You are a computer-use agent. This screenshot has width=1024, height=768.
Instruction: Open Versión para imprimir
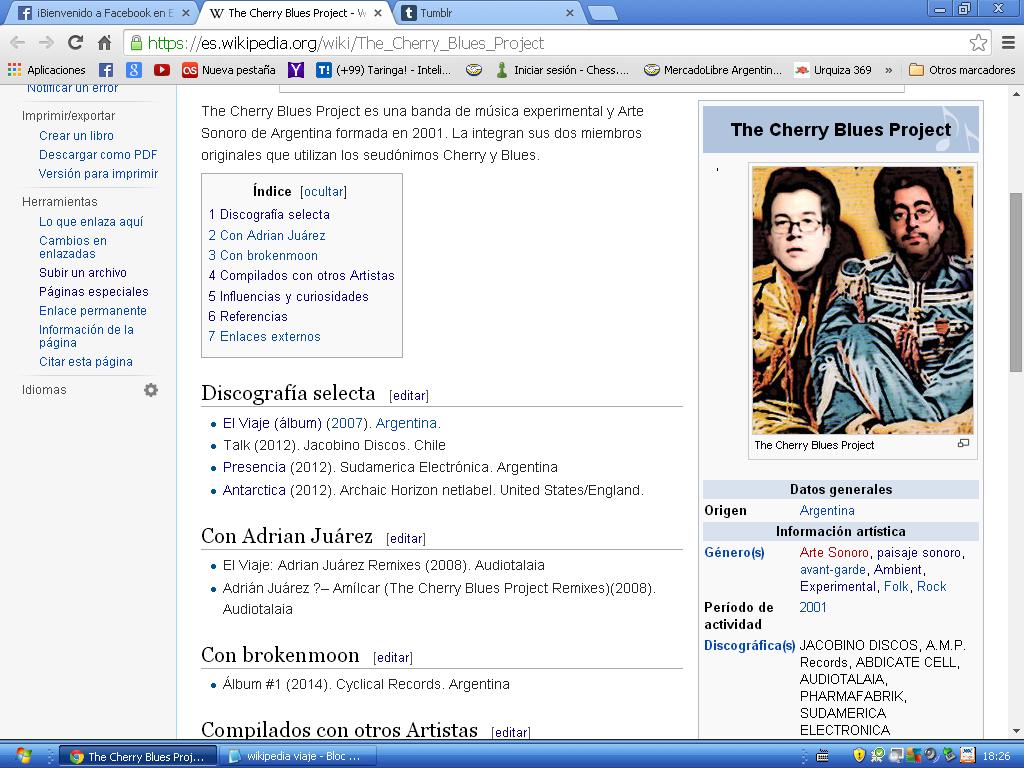click(99, 174)
